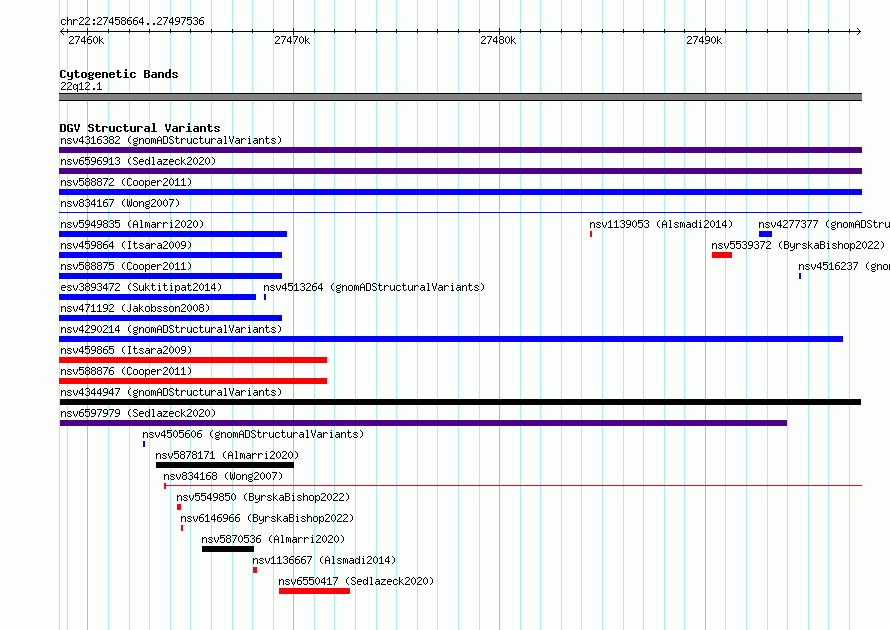Open nsv6550417 (Sedlazeck2020) label

[x=356, y=581]
